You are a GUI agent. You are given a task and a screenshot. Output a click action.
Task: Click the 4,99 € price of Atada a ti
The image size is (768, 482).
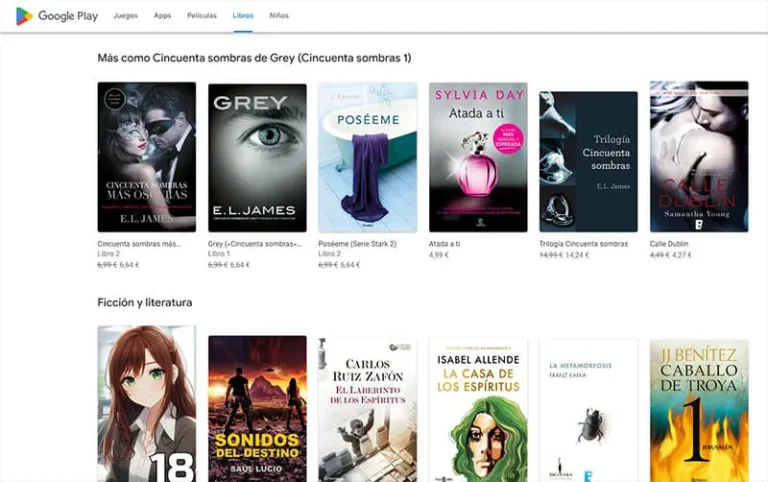(x=439, y=255)
